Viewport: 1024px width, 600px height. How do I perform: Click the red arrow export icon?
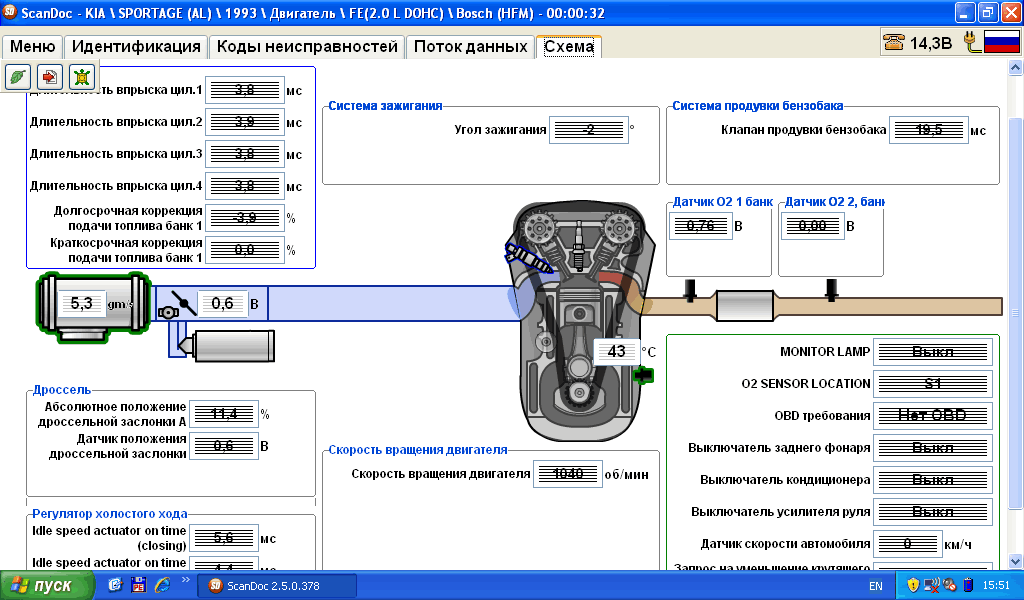point(50,77)
